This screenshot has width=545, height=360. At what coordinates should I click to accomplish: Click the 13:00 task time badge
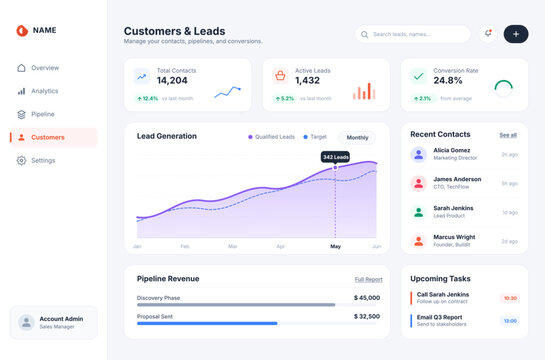pos(510,321)
